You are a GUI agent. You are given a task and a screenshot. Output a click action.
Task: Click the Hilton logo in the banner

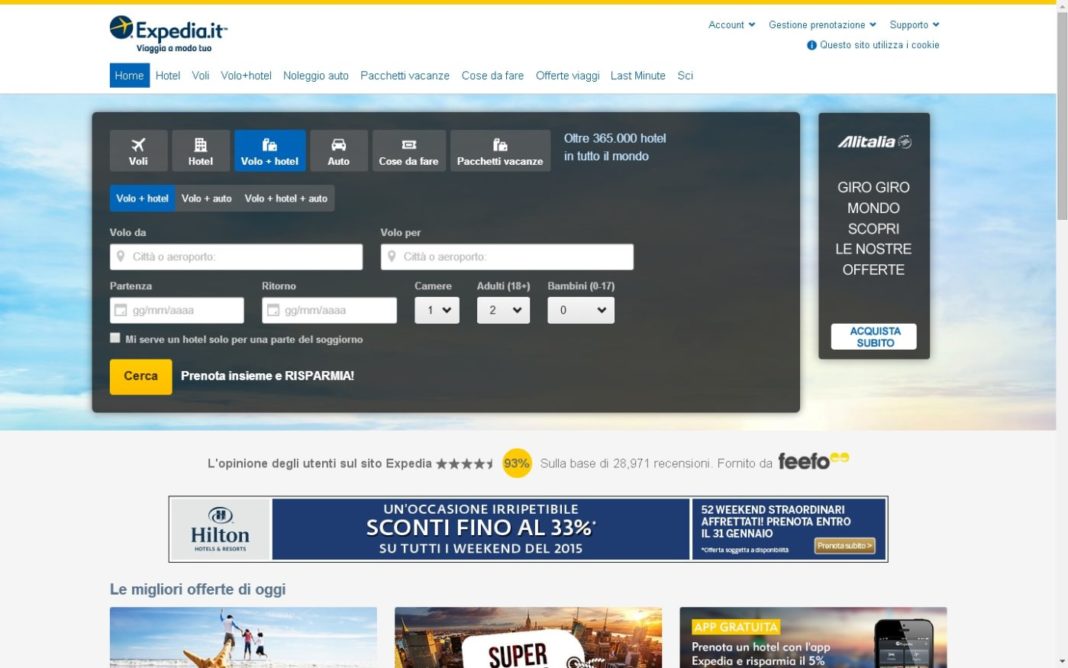click(220, 529)
